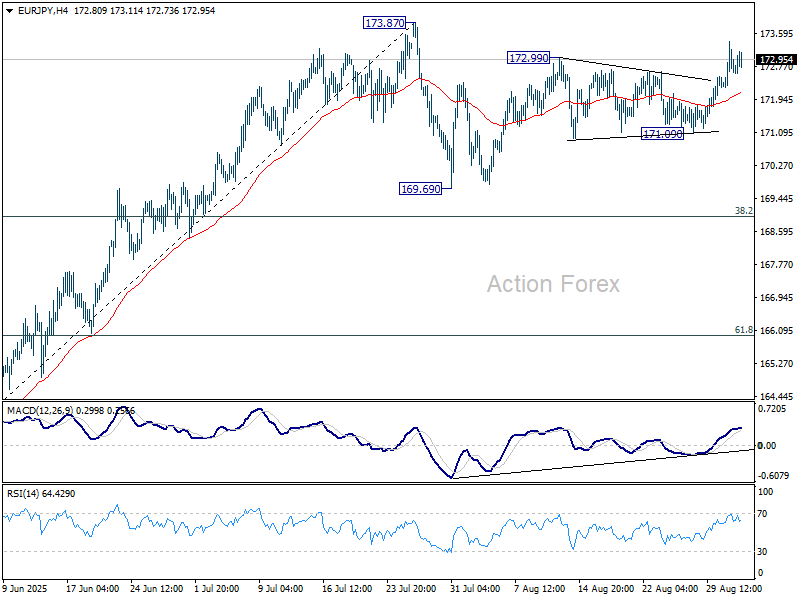Screen dimensions: 800x600
Task: Select the 61.8 Fibonacci level label
Action: click(743, 329)
